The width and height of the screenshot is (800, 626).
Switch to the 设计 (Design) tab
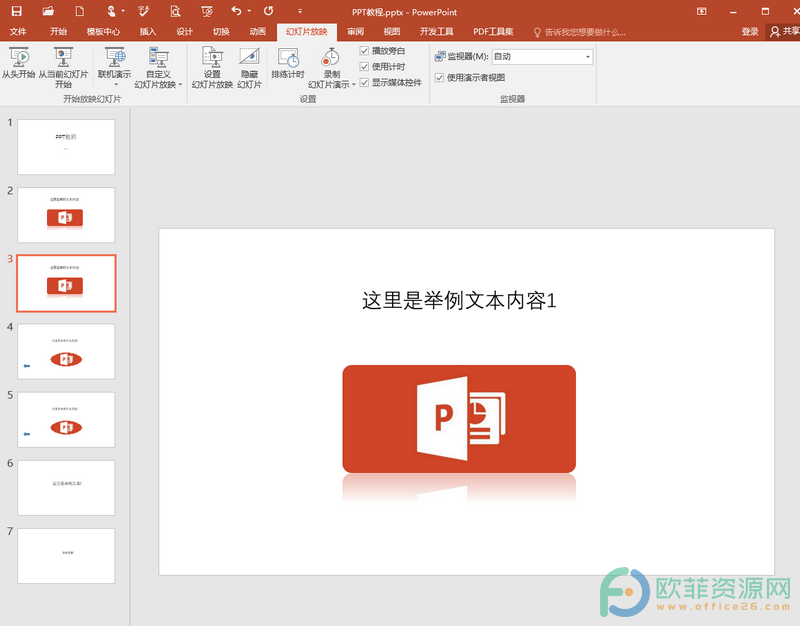coord(184,32)
